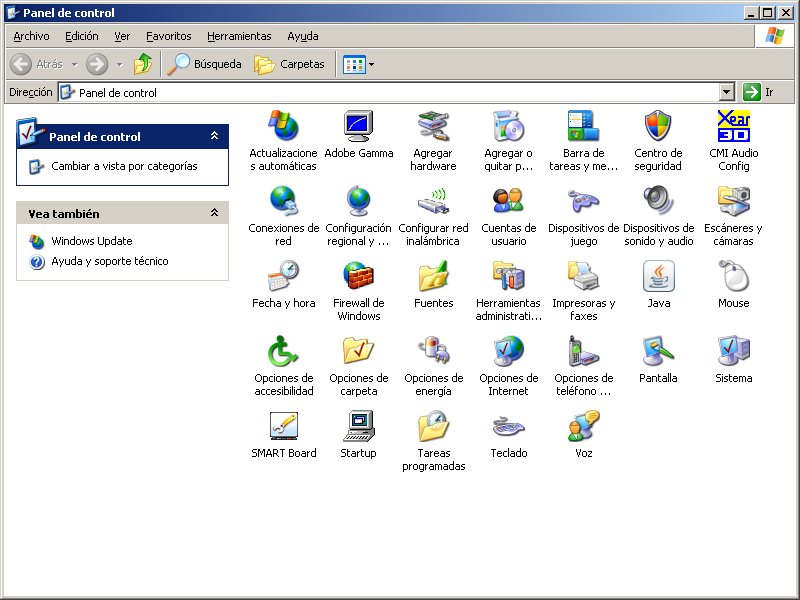Open the Adobe Gamma icon
The image size is (800, 600).
(358, 126)
